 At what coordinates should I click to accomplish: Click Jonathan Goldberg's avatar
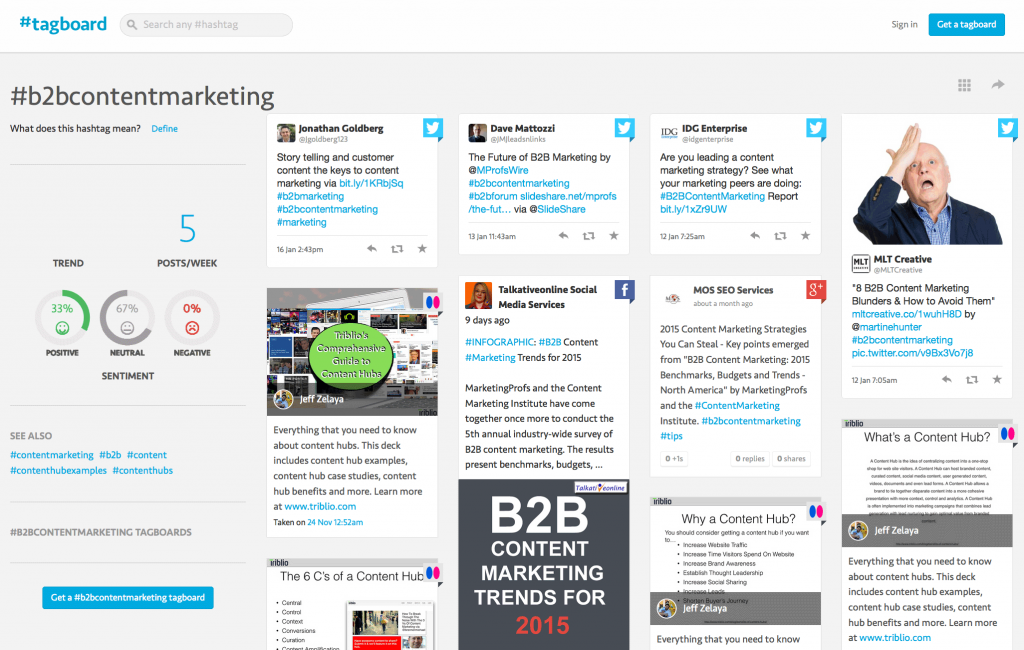(285, 133)
